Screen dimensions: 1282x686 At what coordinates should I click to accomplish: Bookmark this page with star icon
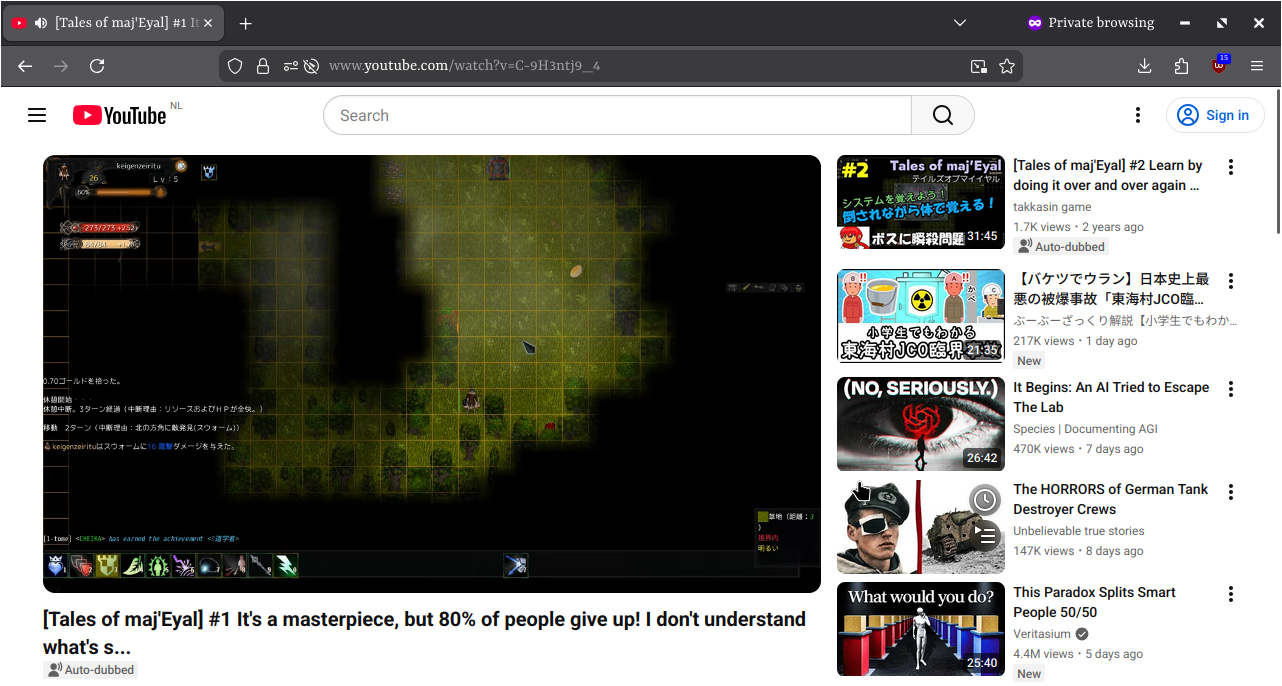click(1007, 66)
